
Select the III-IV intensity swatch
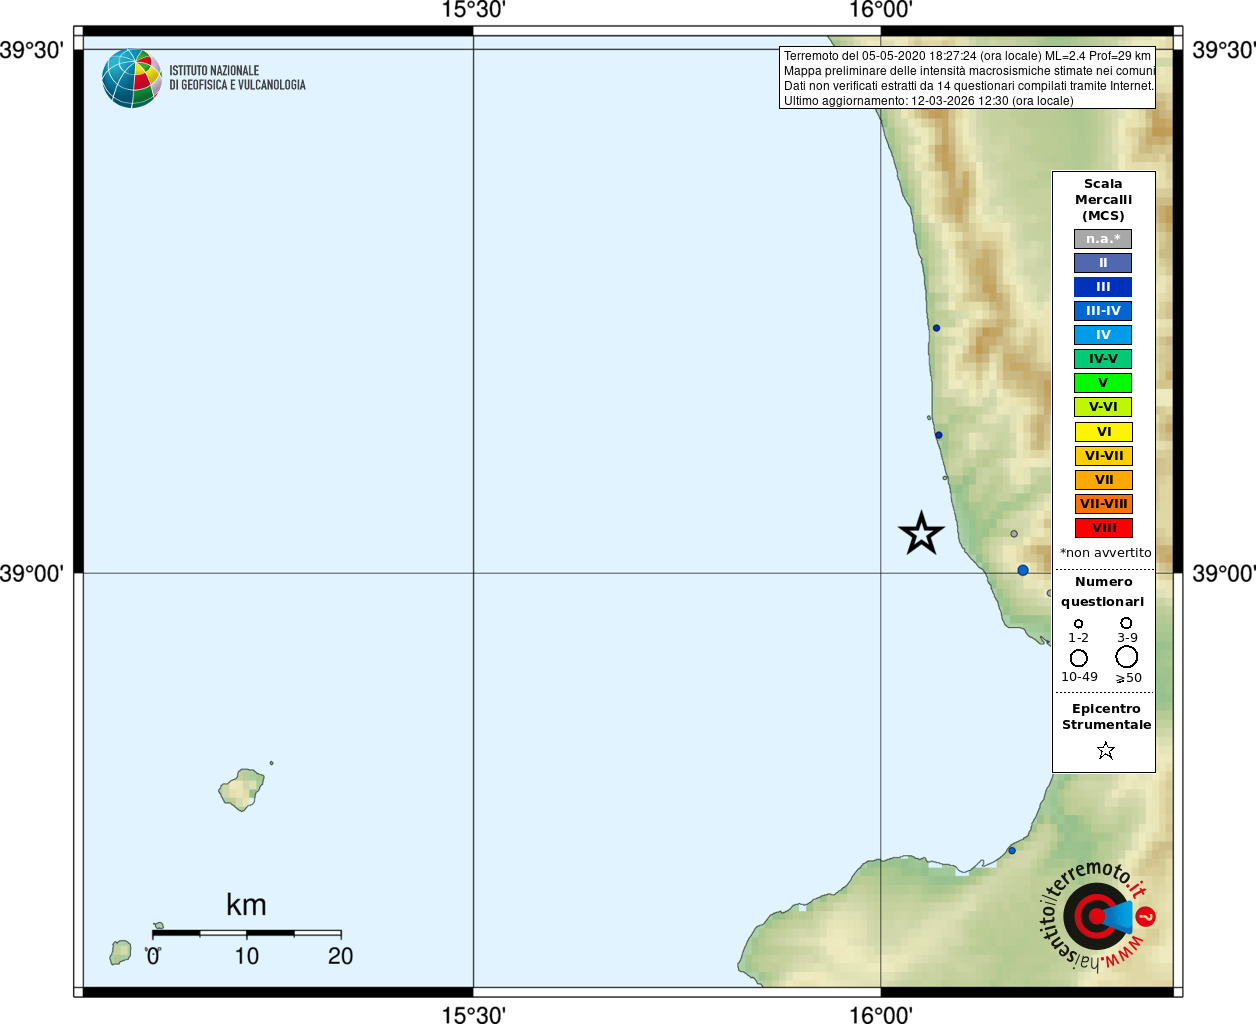1103,311
